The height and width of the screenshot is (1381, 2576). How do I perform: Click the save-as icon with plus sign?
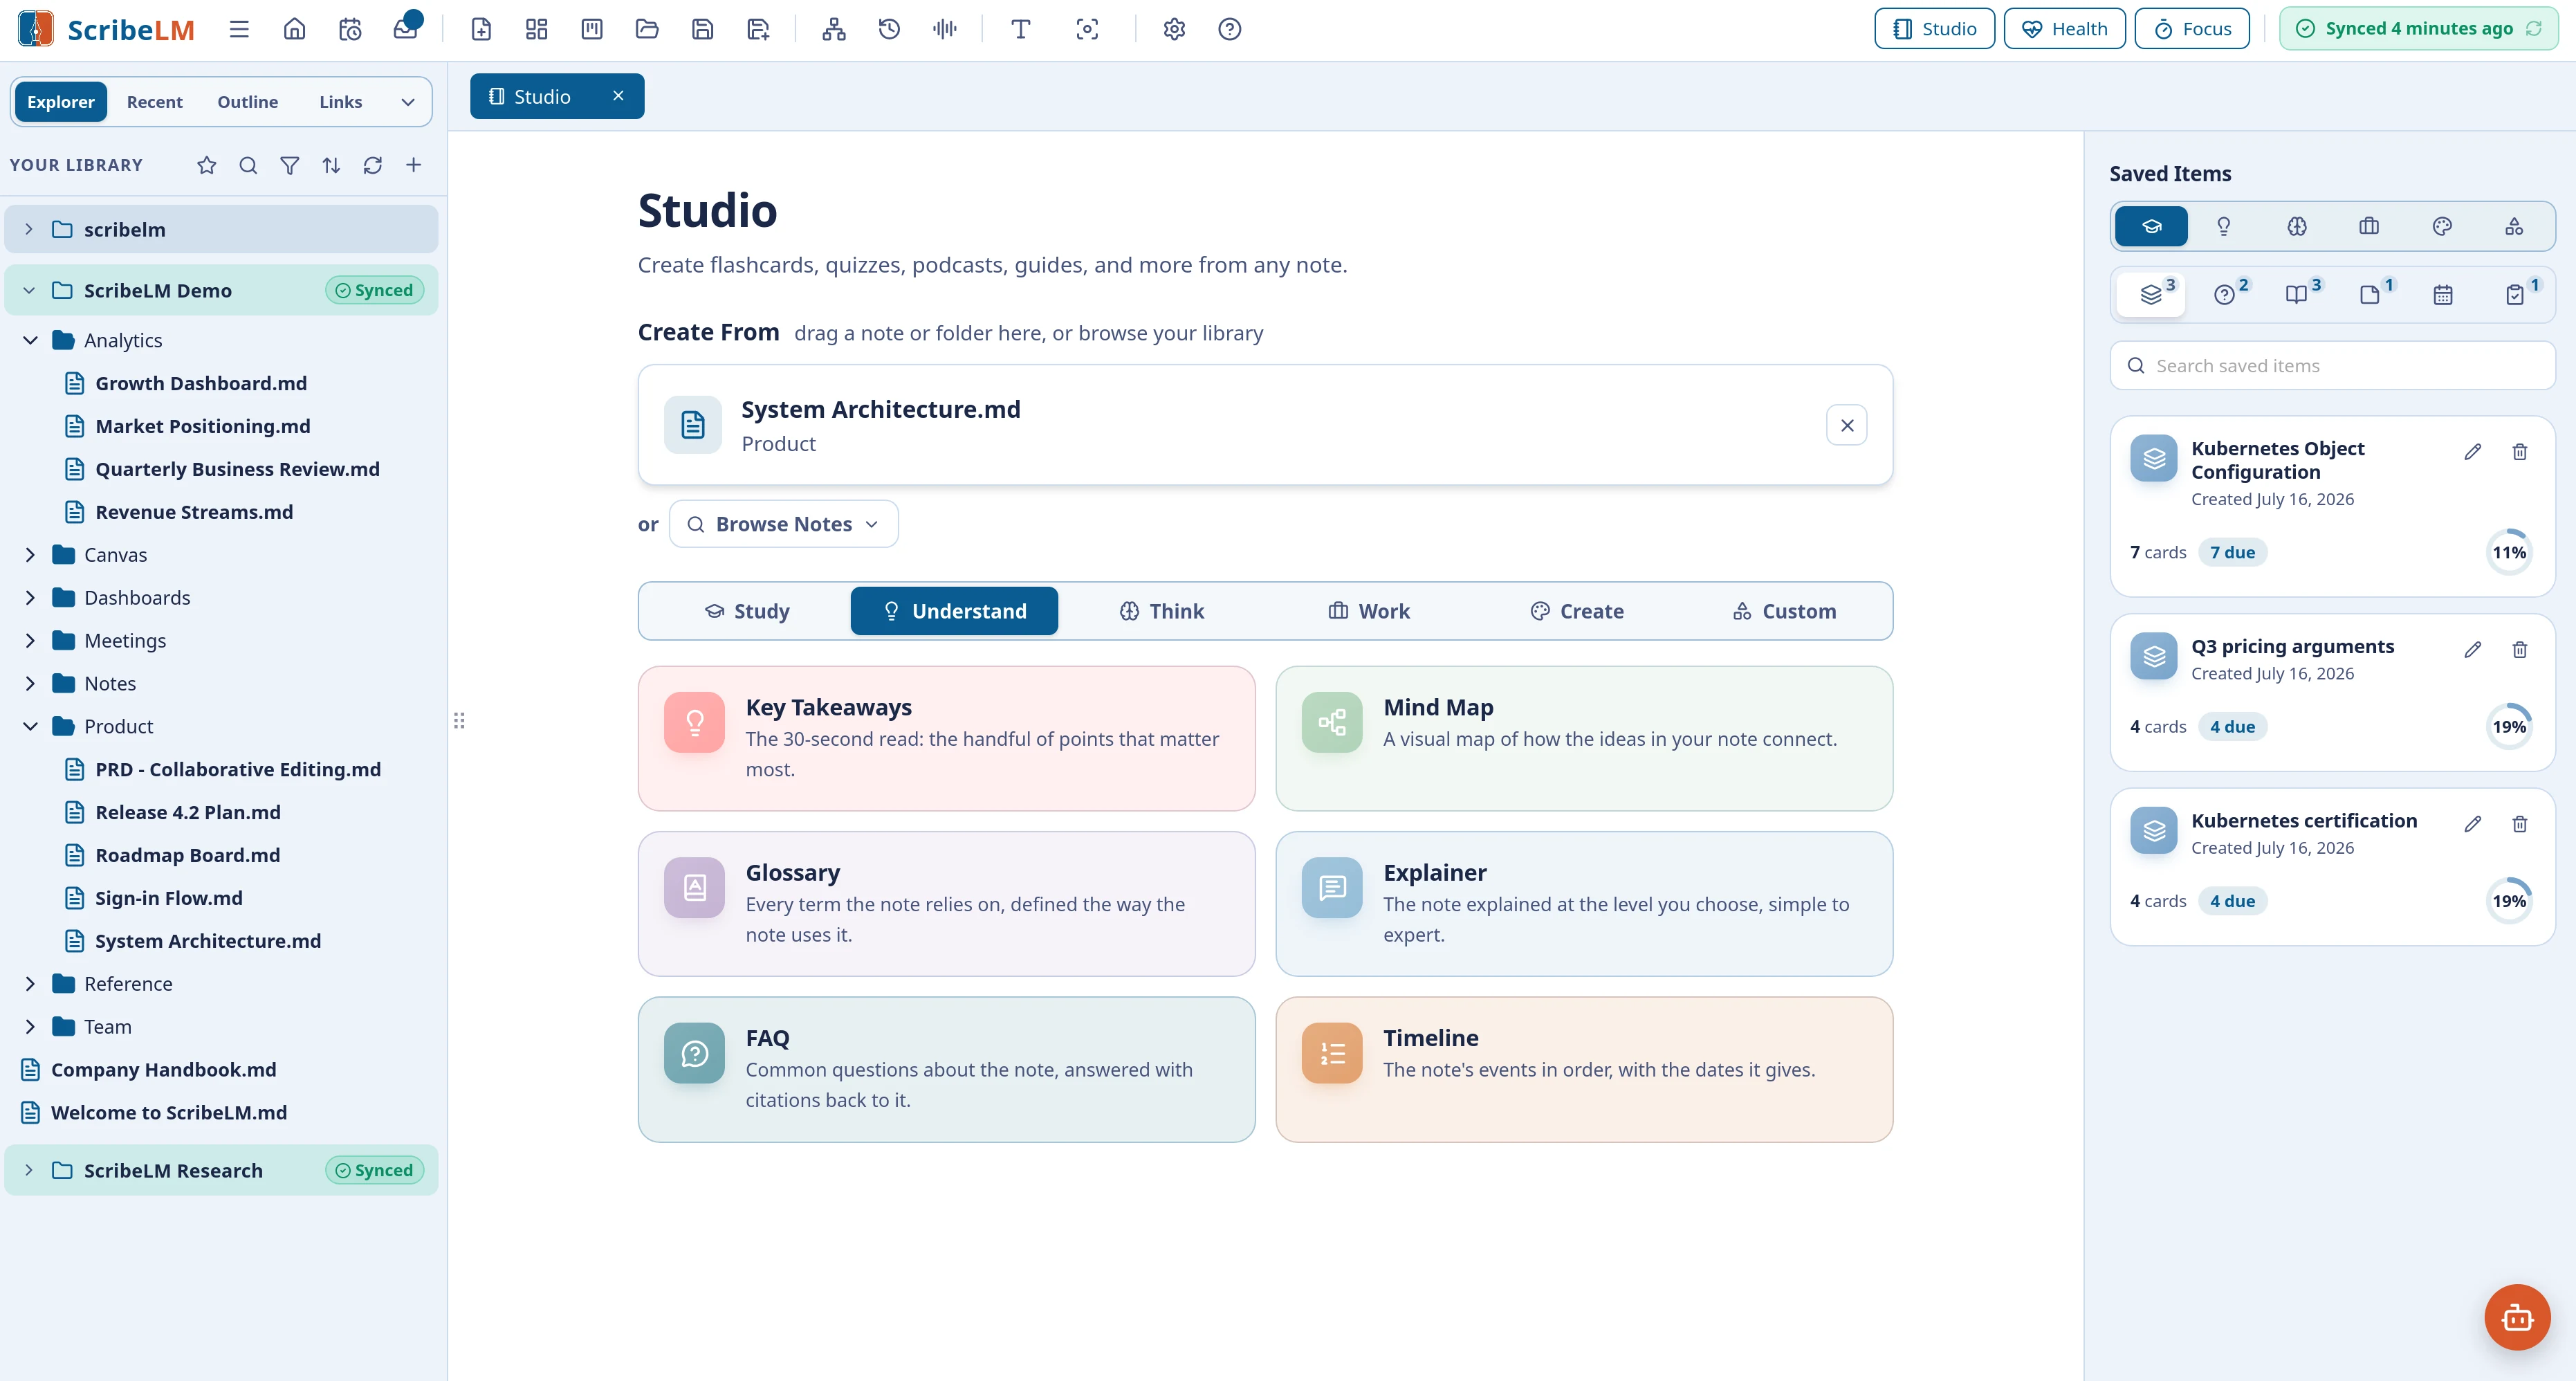758,29
